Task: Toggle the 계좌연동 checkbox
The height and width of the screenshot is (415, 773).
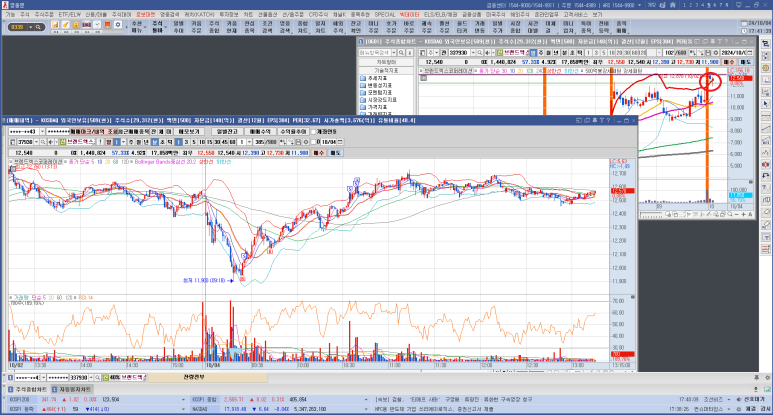Action: [x=313, y=132]
